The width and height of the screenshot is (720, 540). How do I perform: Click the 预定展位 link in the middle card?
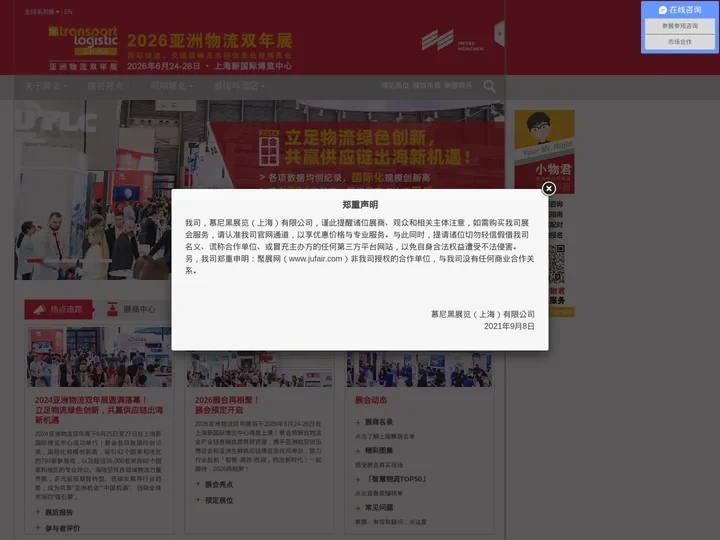219,500
